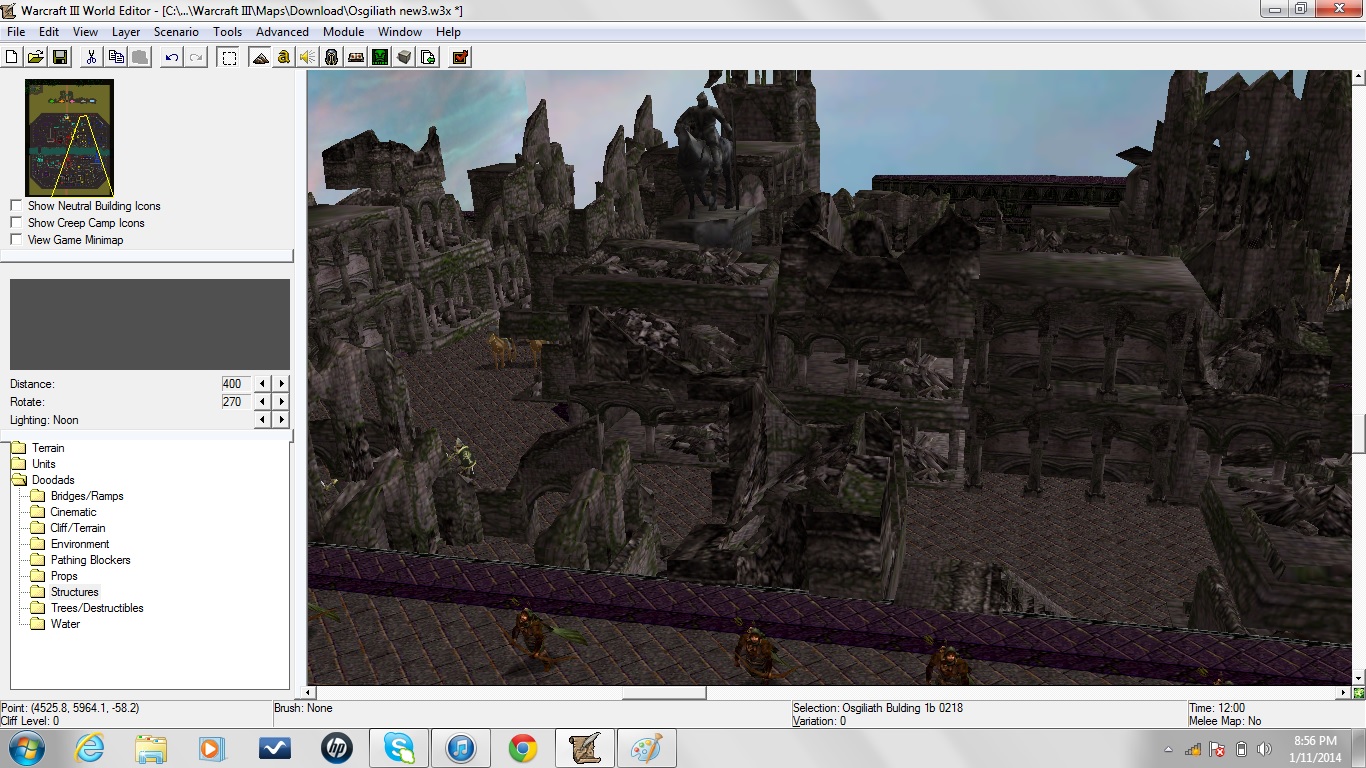
Task: Enable Show Creep Camp Icons
Action: tap(16, 223)
